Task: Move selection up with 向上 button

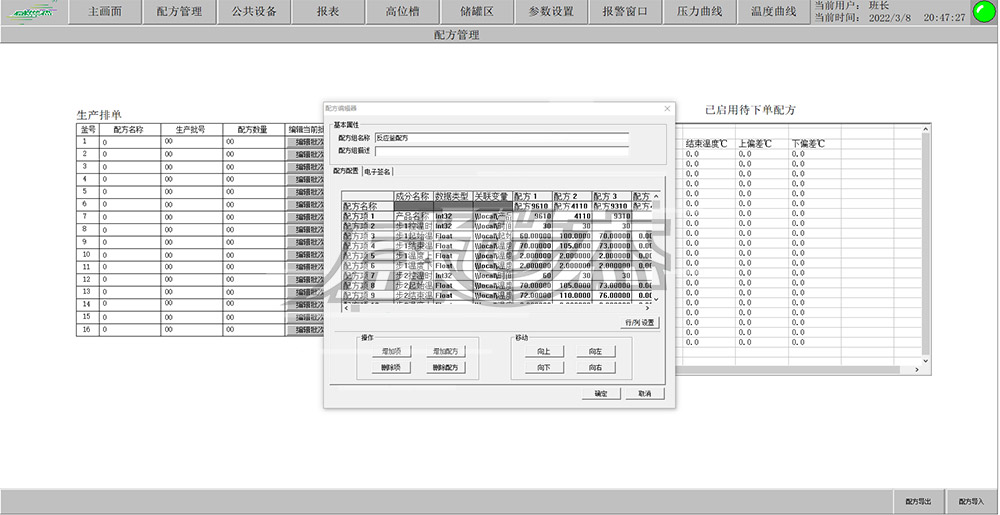Action: [544, 352]
